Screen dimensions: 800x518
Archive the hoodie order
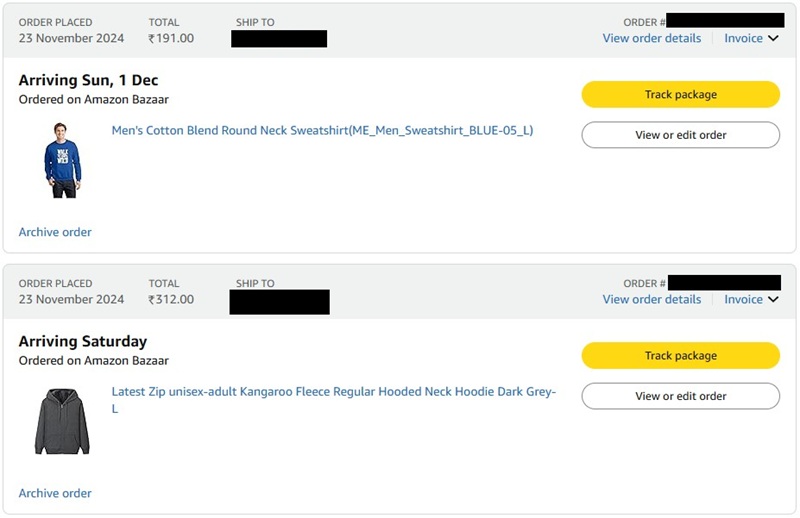tap(55, 493)
